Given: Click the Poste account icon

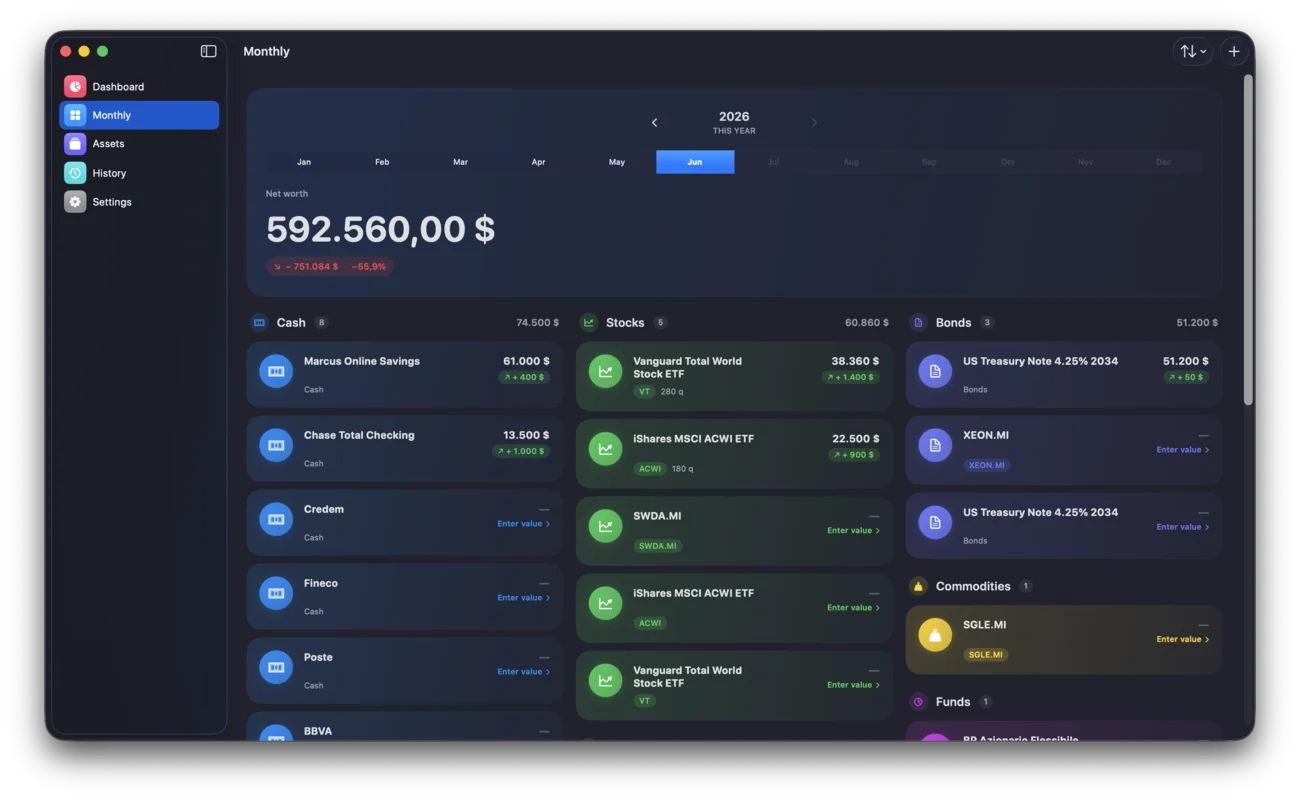Looking at the screenshot, I should (x=276, y=667).
